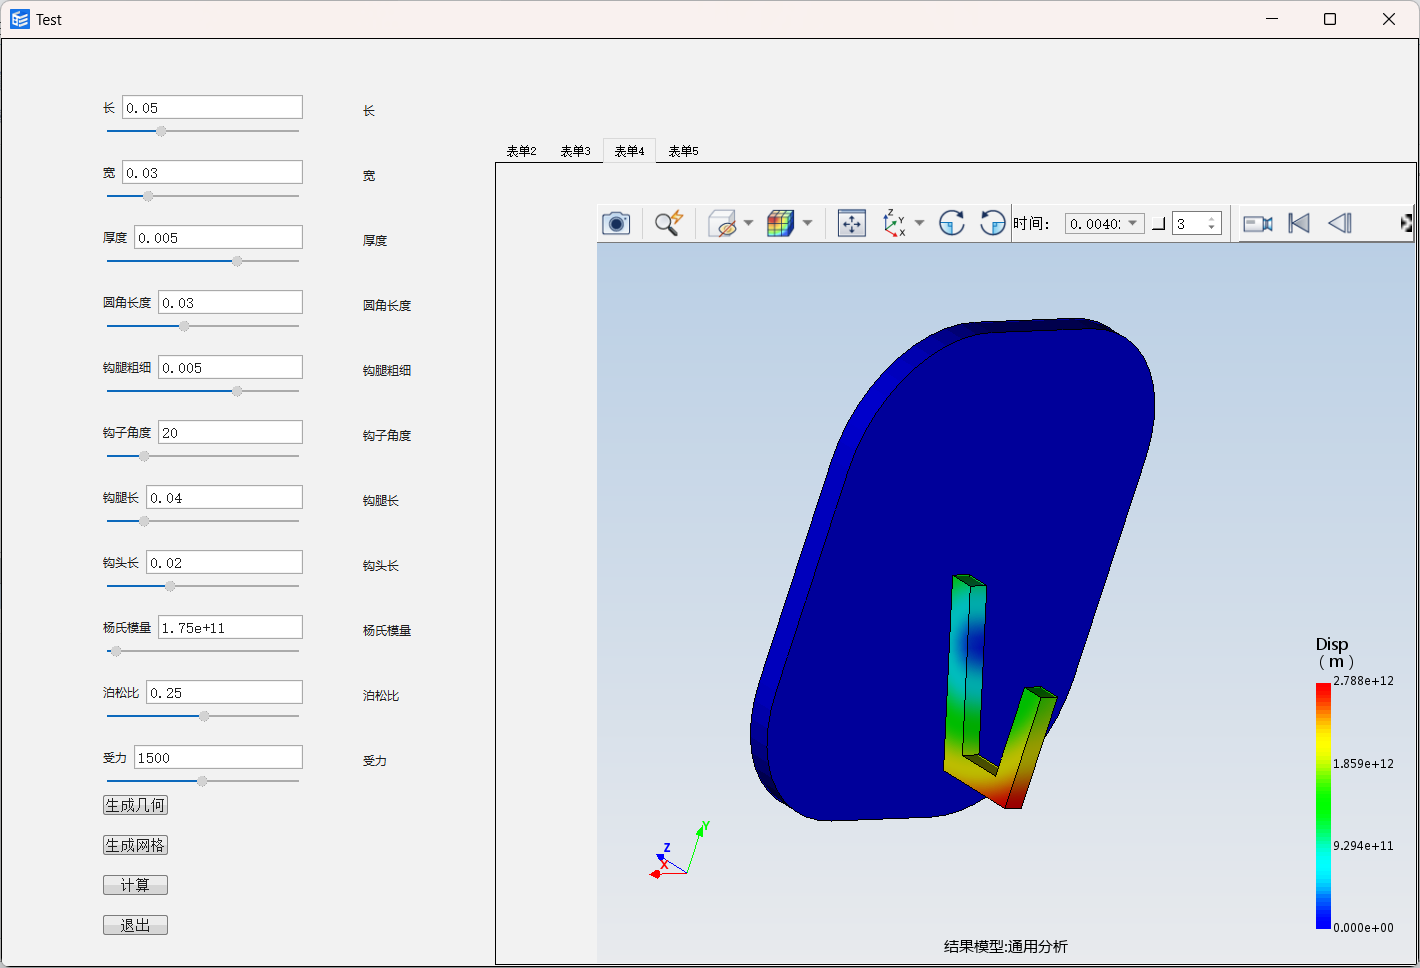
Task: Click the 杨氏模量 slider handle
Action: coord(116,651)
